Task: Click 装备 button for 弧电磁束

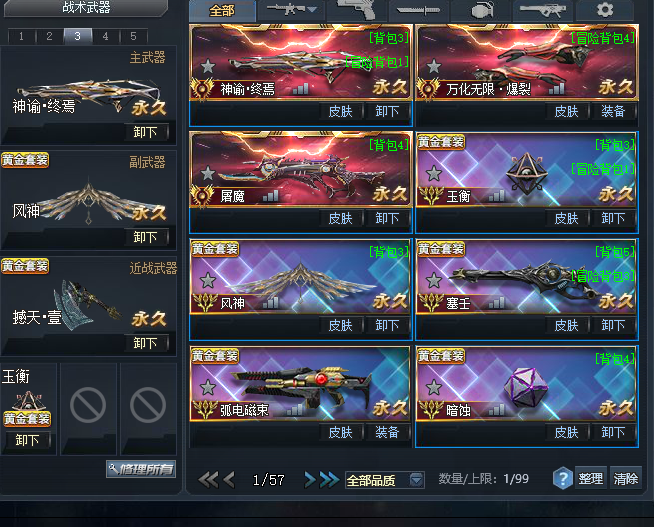Action: pos(387,432)
